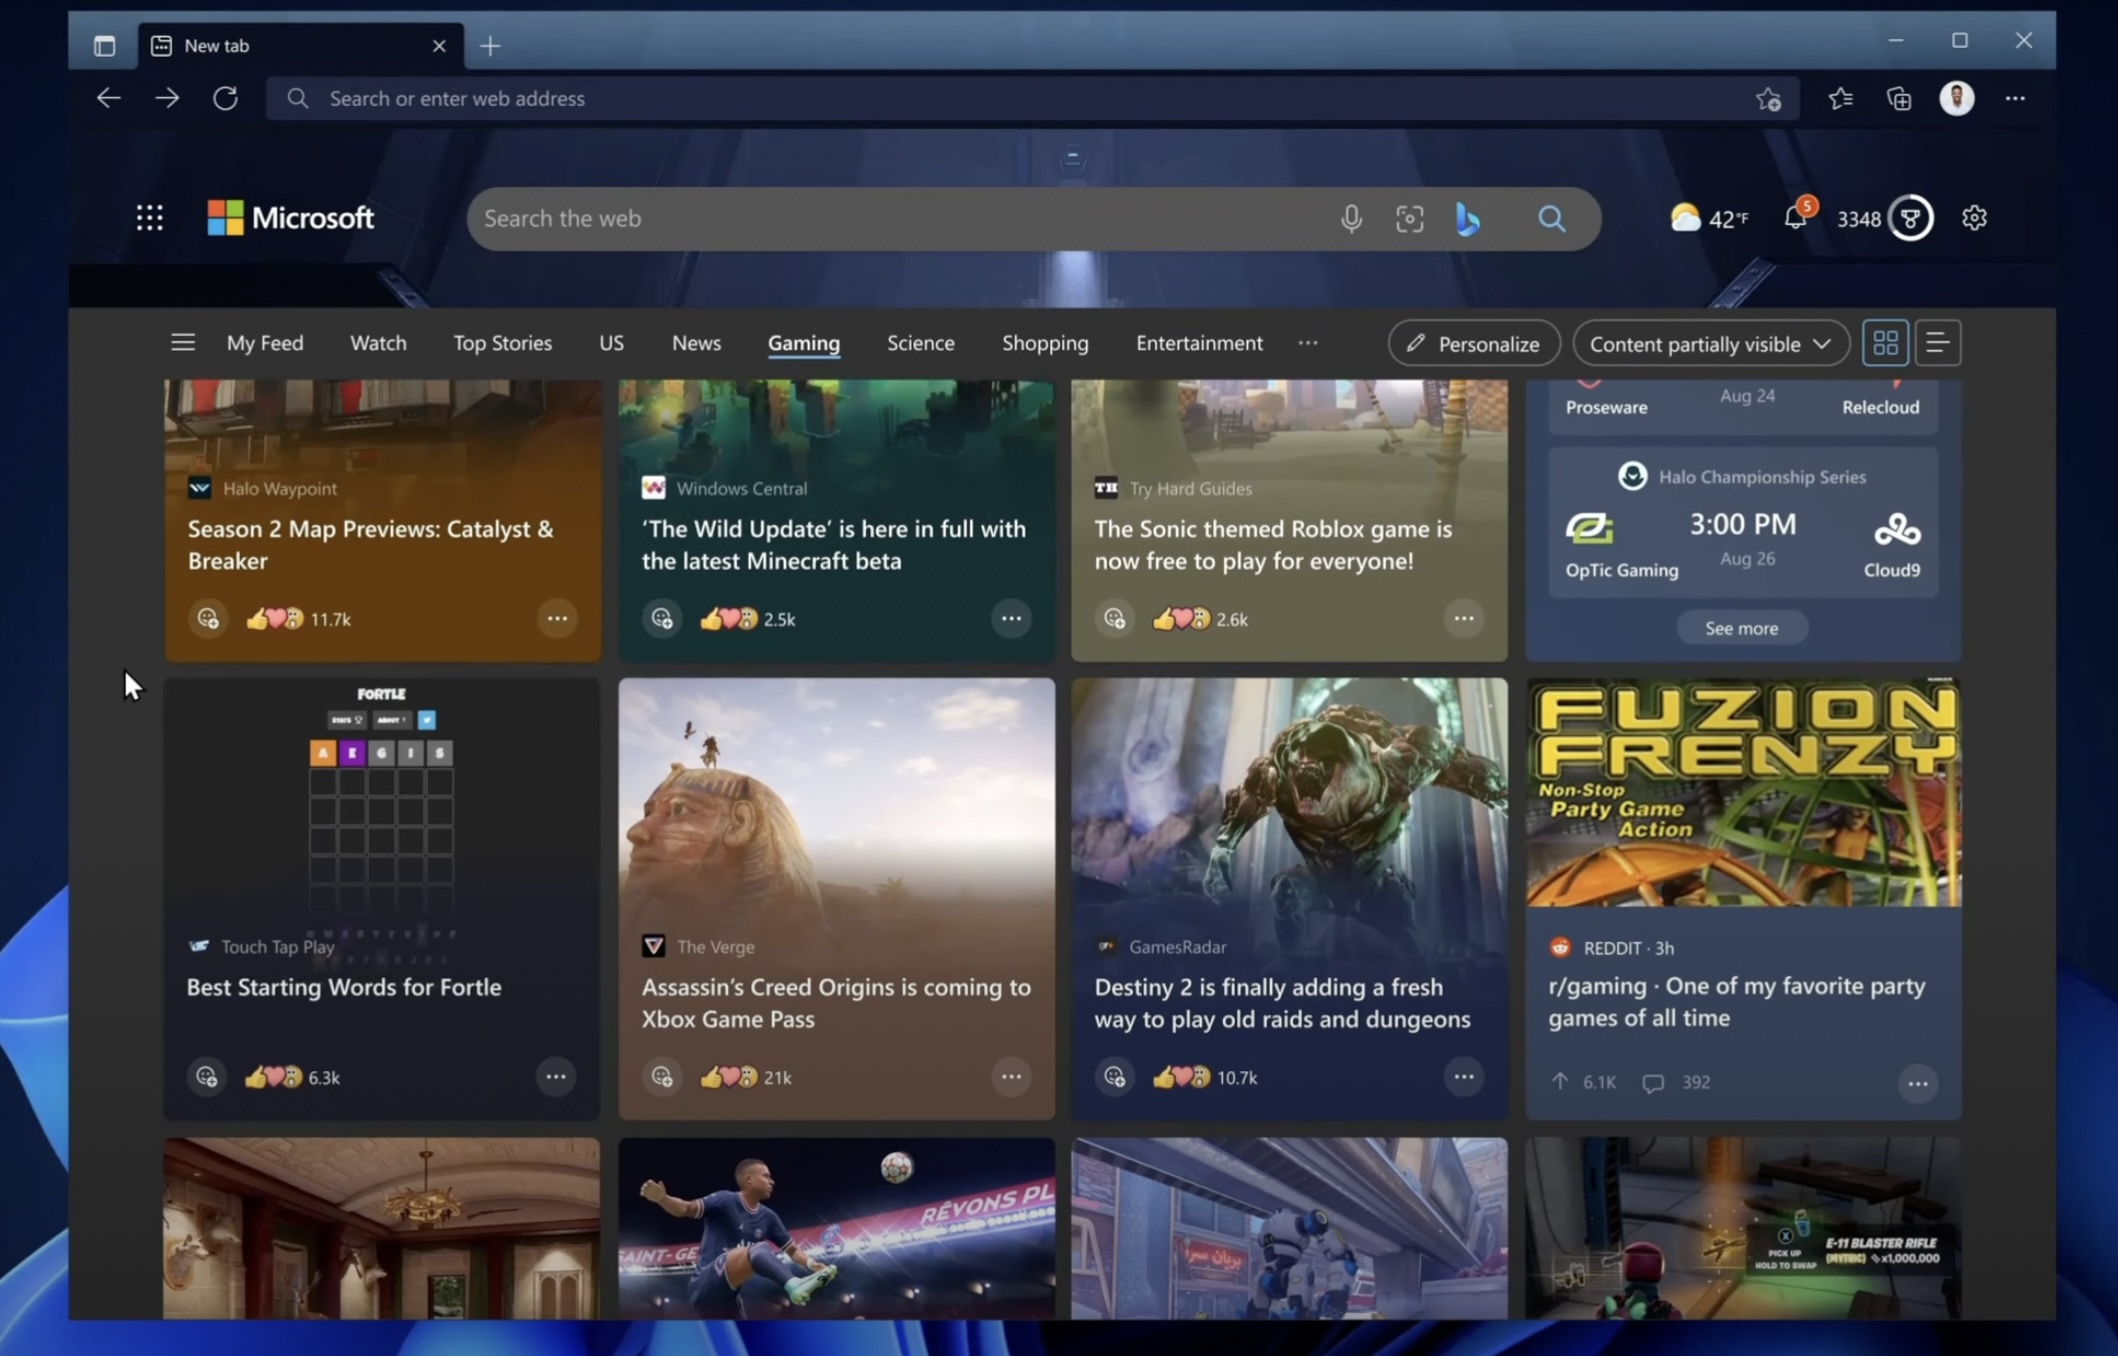Open the browser profile avatar
The image size is (2118, 1356).
tap(1956, 98)
